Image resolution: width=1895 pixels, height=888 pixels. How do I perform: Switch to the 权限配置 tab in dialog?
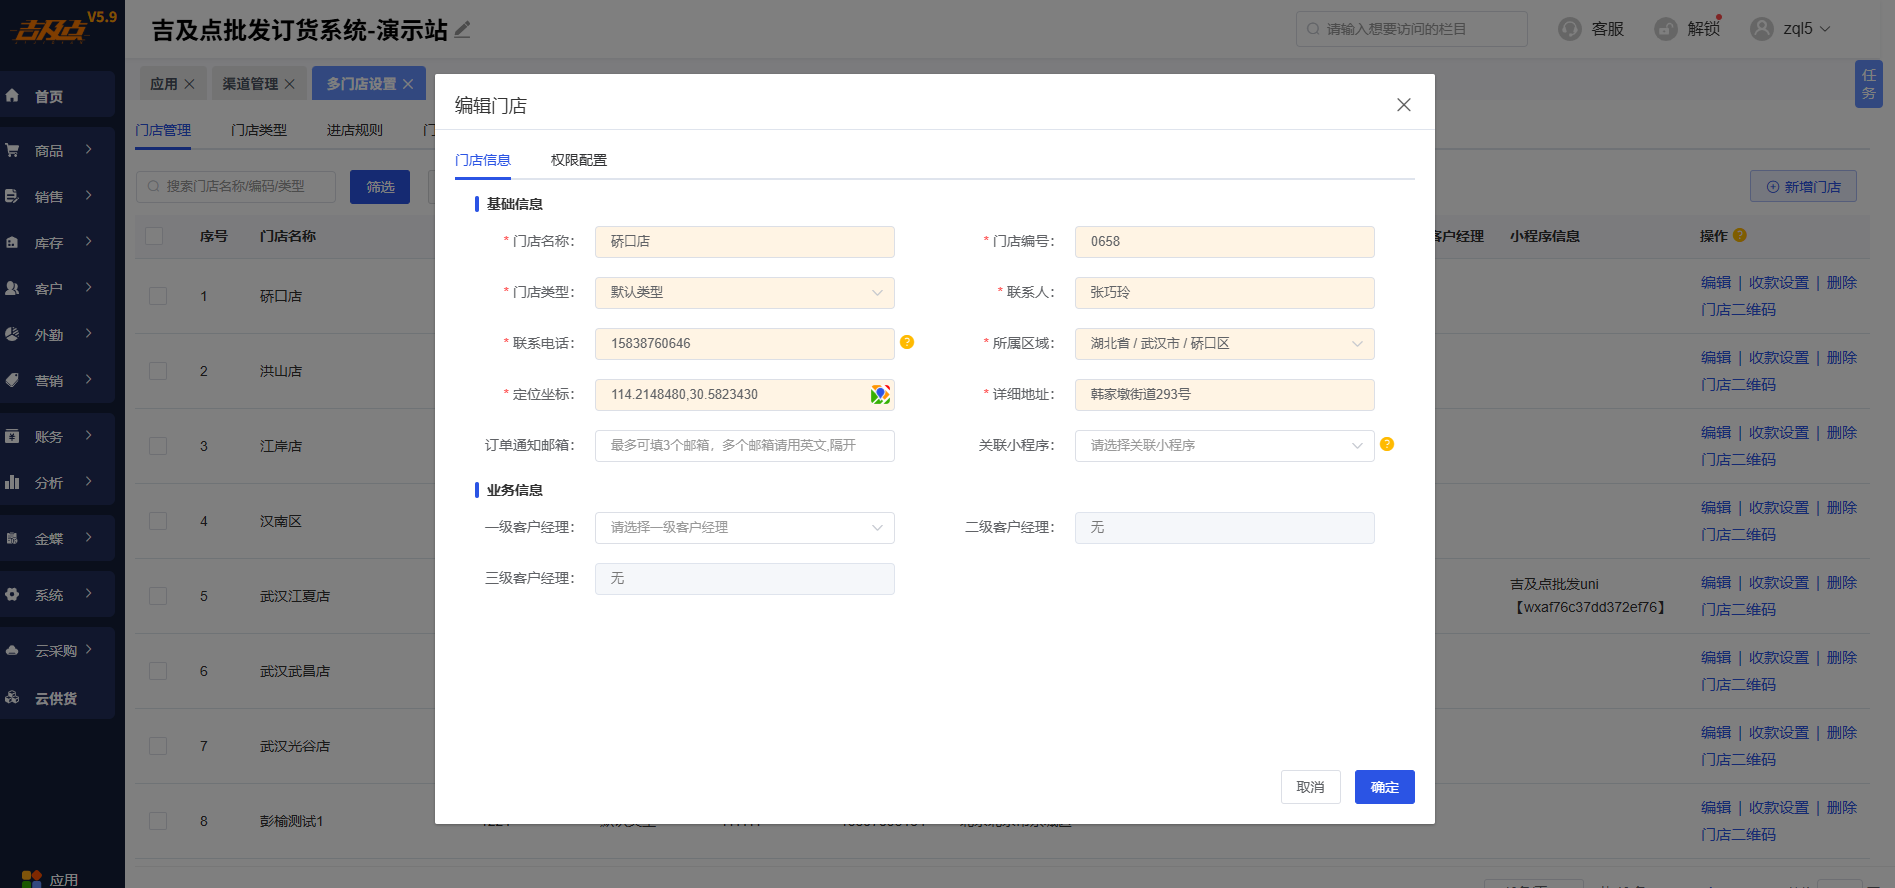(x=579, y=160)
